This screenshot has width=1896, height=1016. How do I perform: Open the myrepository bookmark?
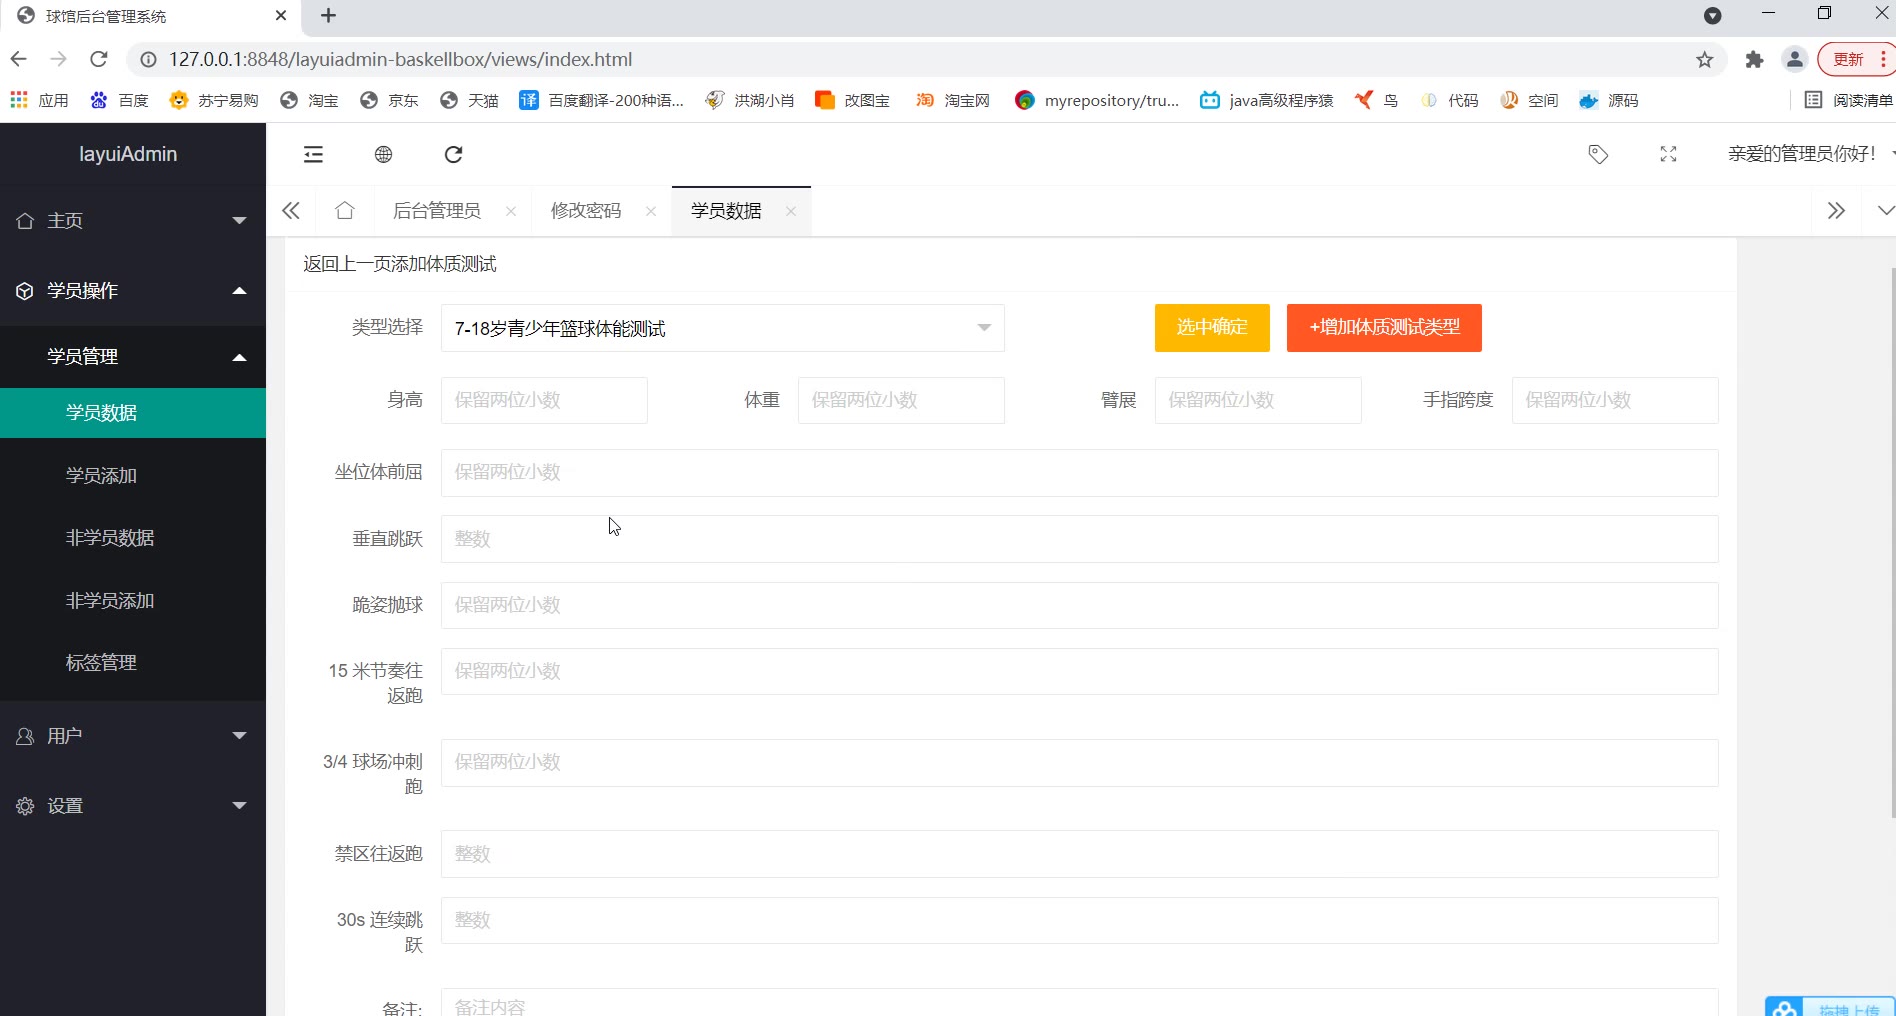click(1097, 100)
